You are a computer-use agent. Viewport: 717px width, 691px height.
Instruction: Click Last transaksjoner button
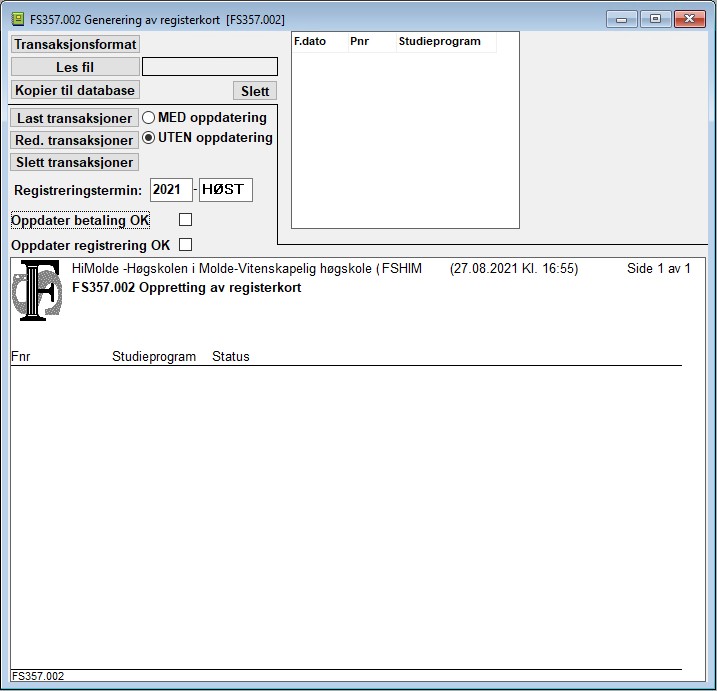click(x=74, y=118)
